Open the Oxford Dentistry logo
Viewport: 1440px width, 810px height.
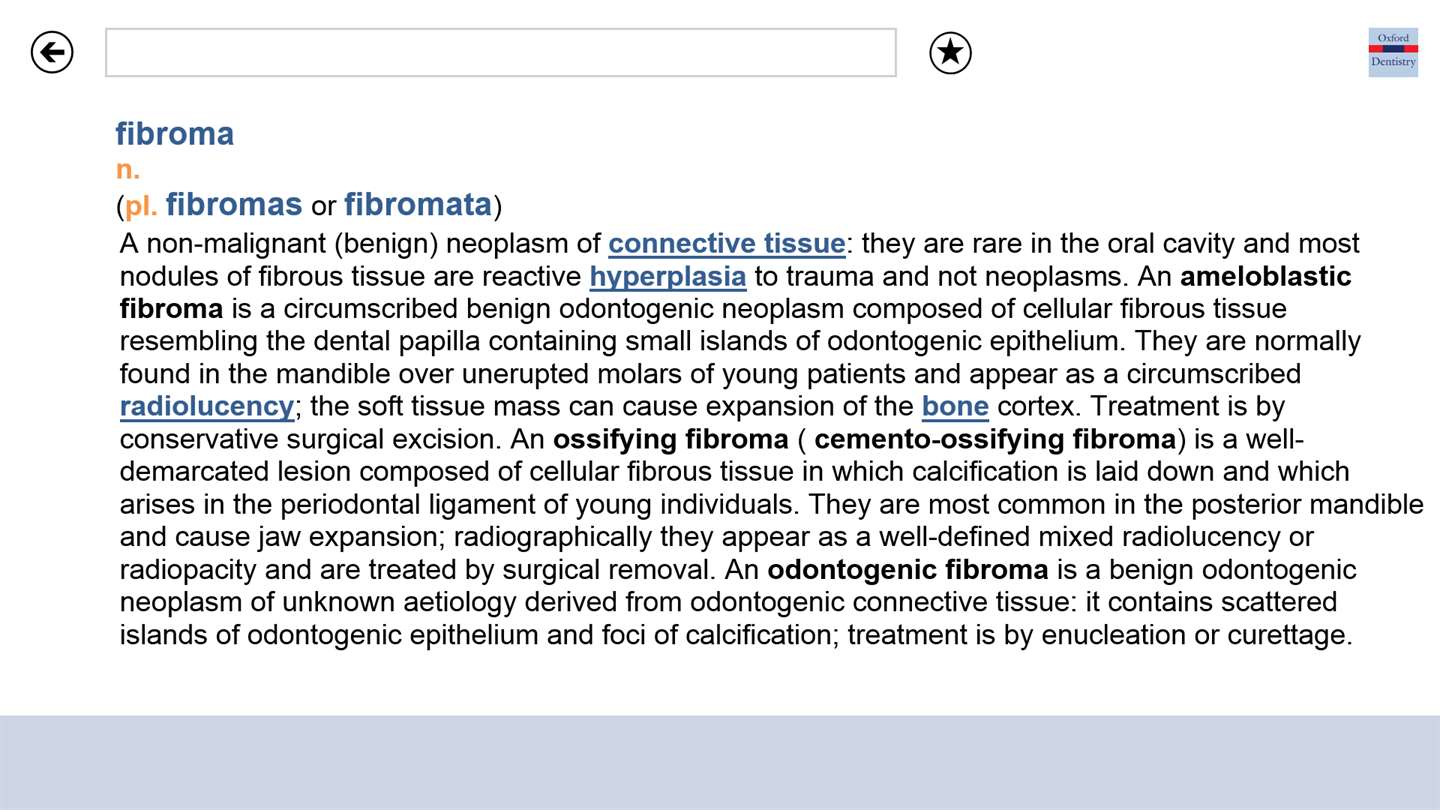click(x=1393, y=52)
